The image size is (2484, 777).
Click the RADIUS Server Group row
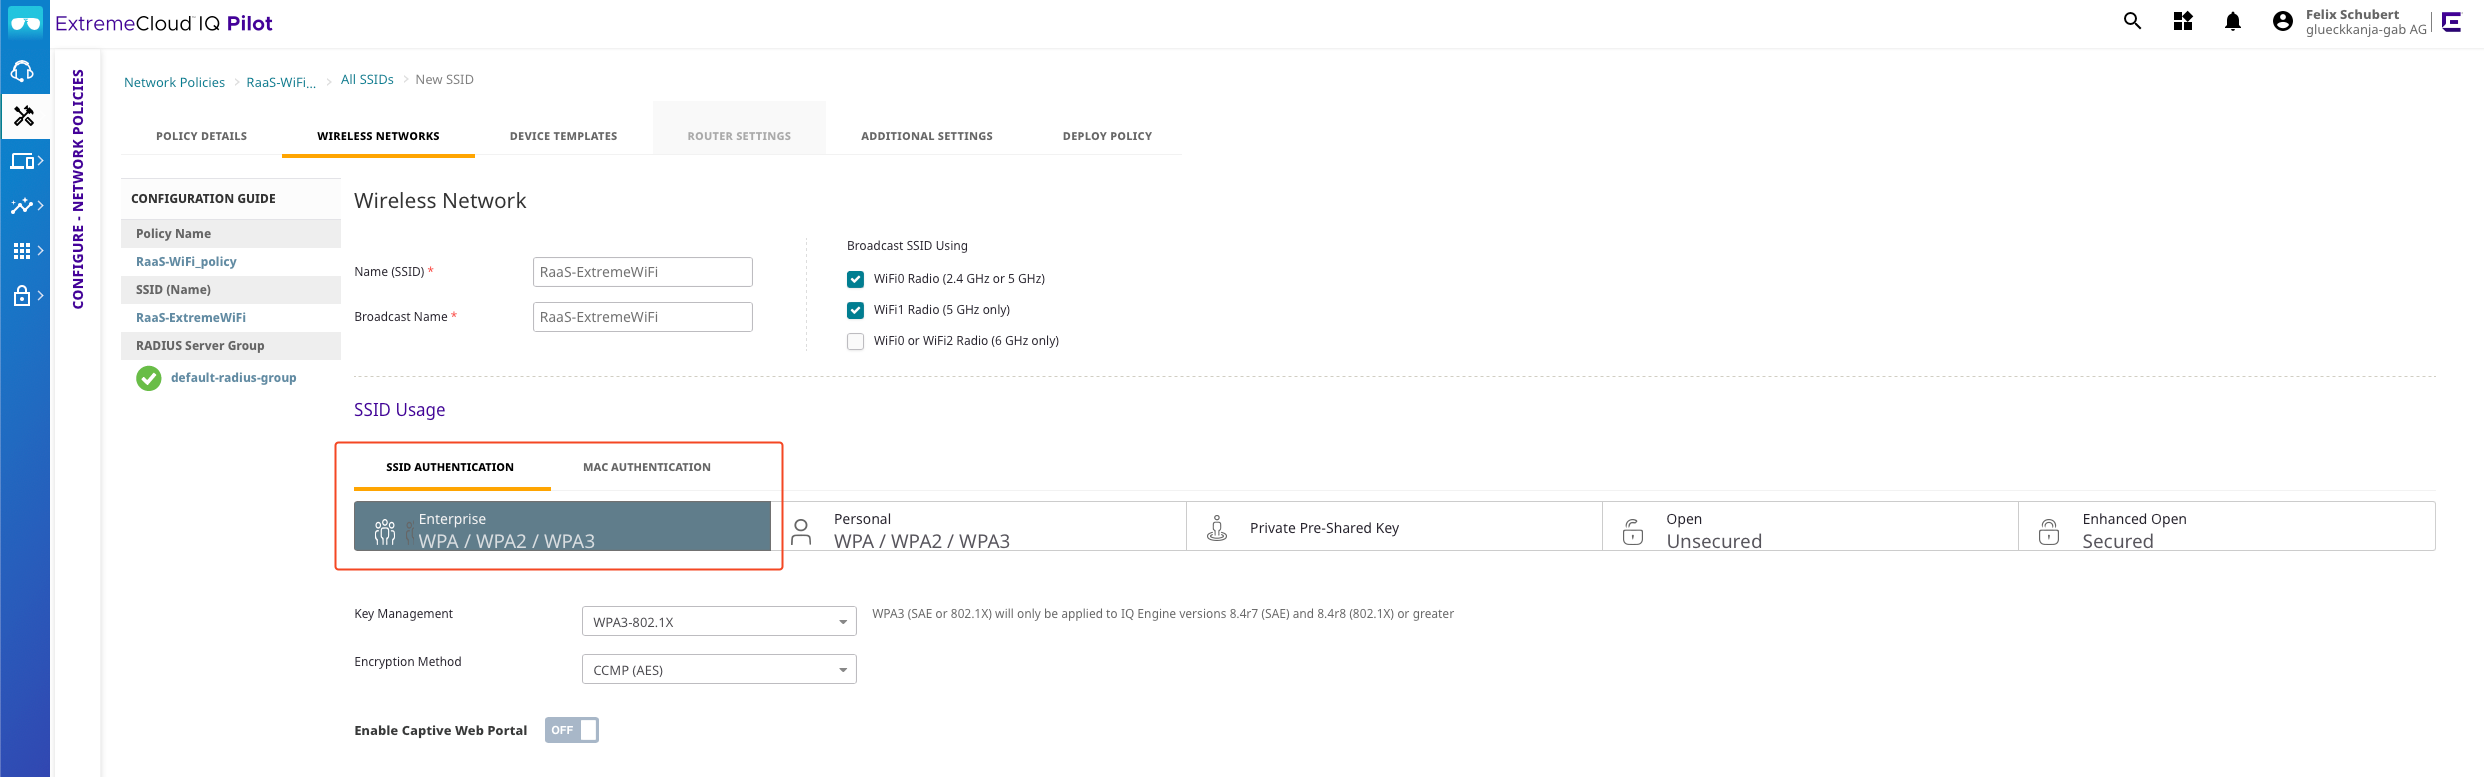tap(231, 346)
